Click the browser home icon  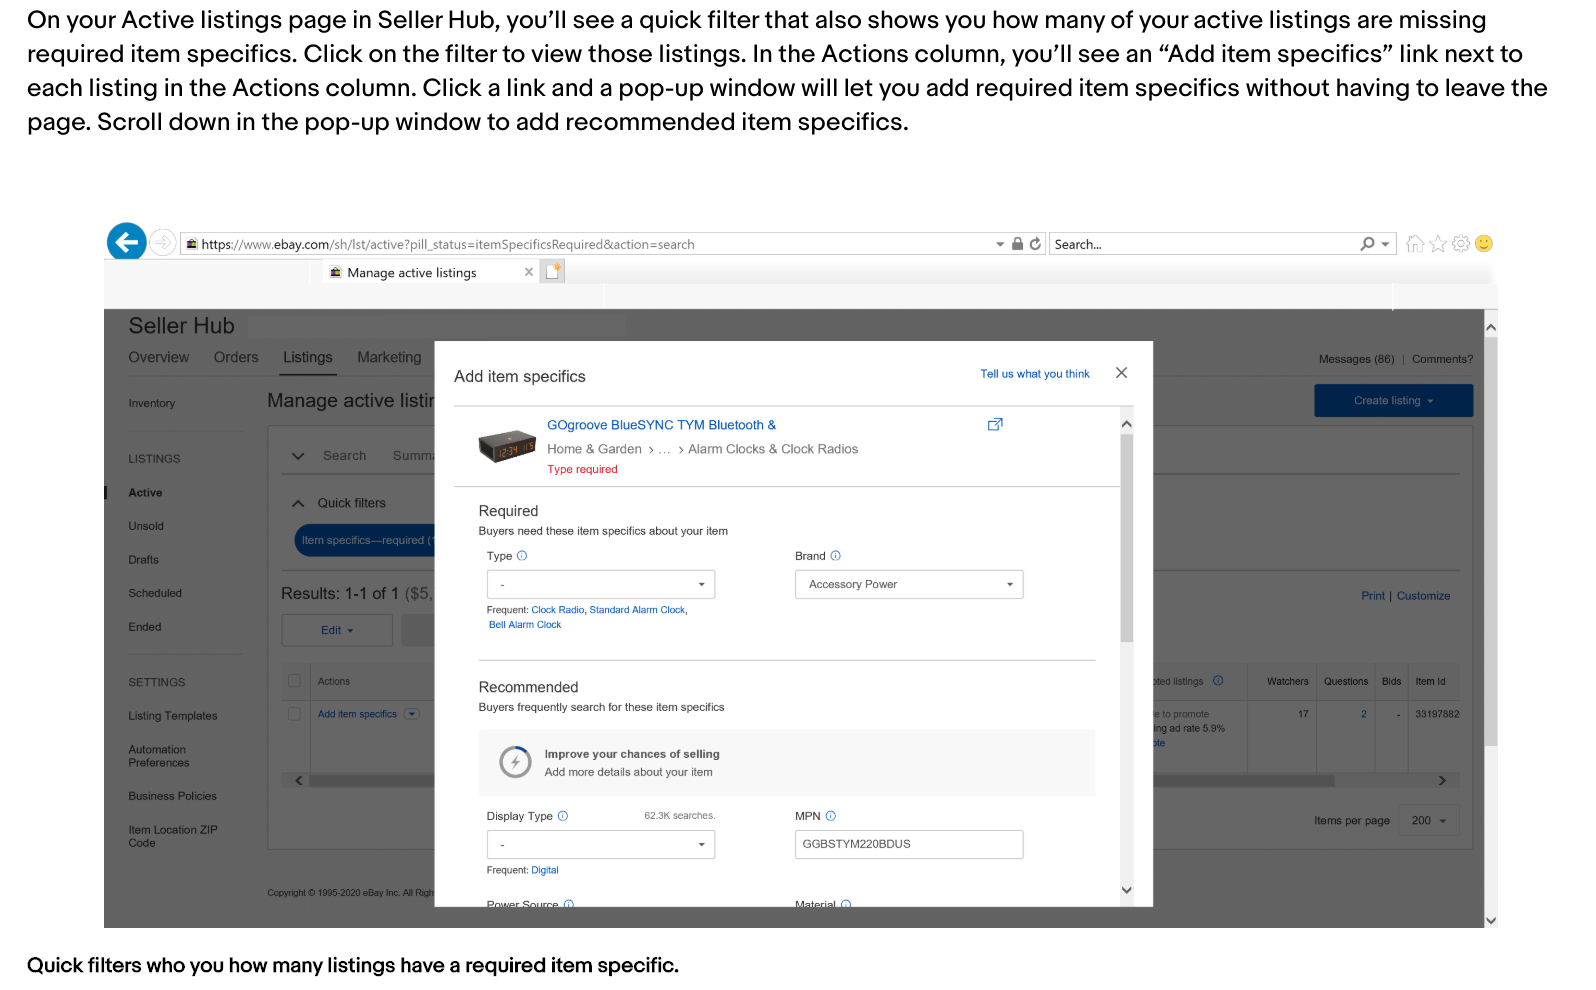(1414, 244)
